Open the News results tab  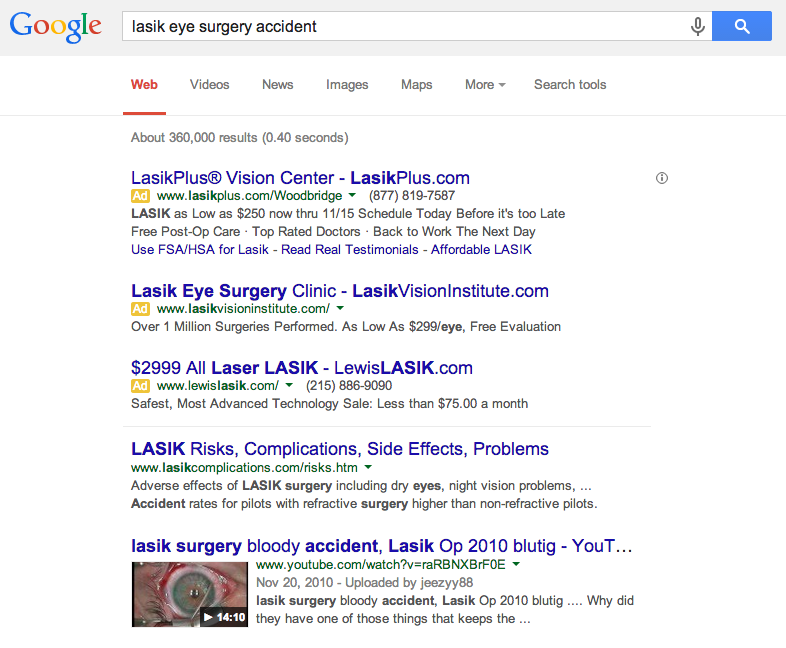point(278,85)
